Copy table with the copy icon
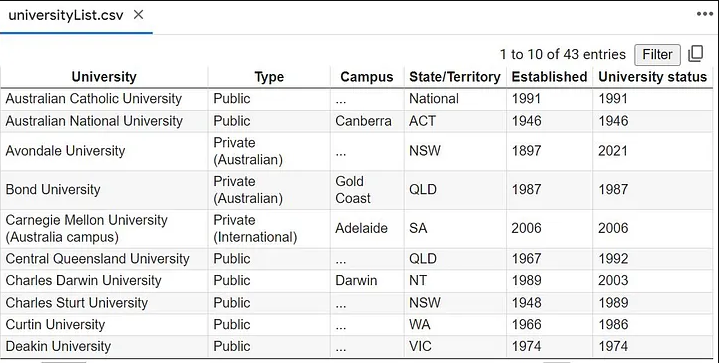 pos(696,54)
